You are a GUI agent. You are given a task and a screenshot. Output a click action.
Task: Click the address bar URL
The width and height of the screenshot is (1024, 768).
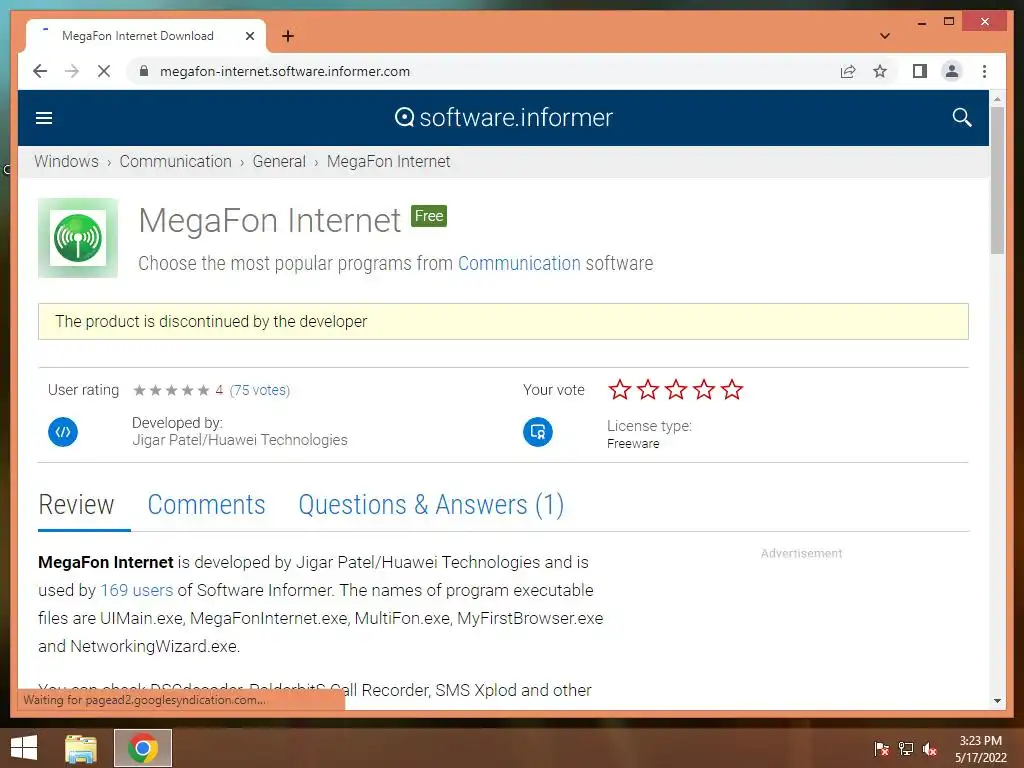[285, 71]
